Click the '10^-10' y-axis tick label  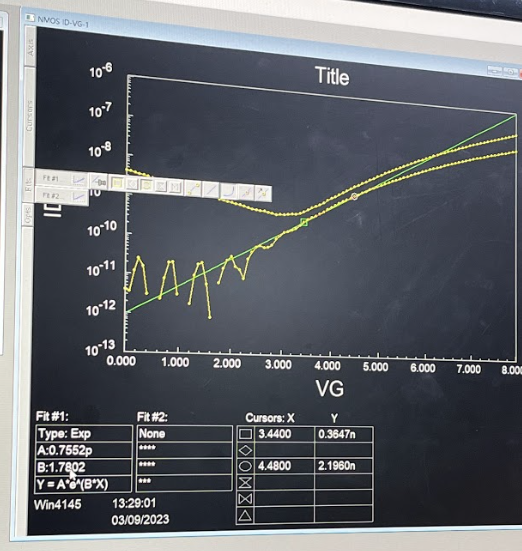(102, 228)
